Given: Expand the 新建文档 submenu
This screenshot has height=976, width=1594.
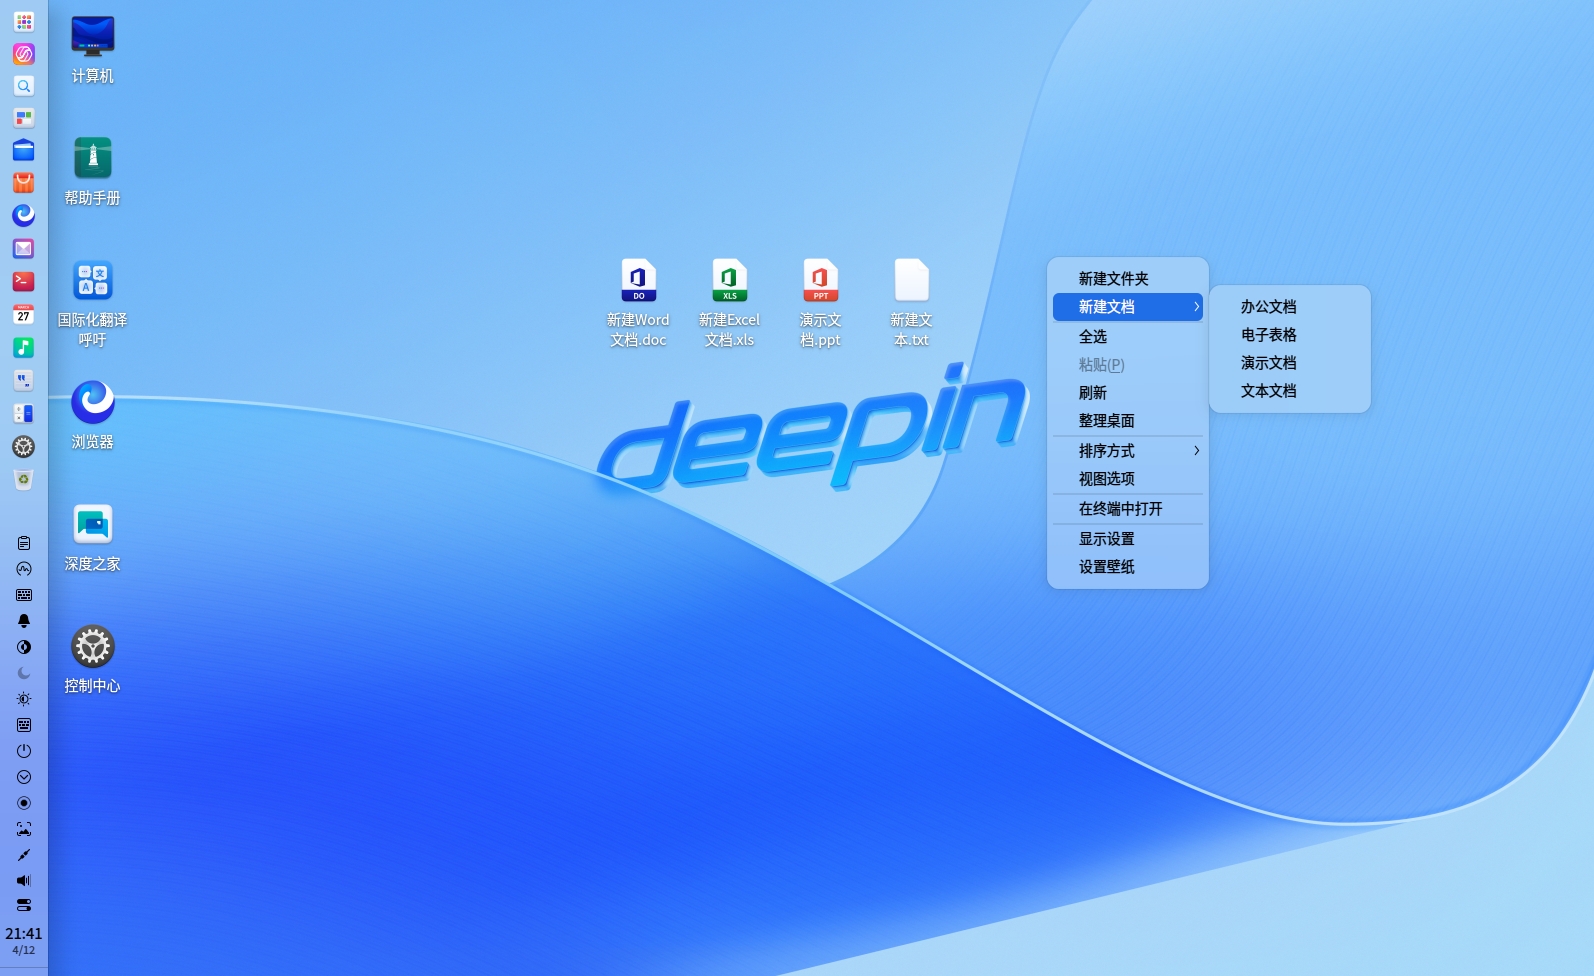Looking at the screenshot, I should (1128, 307).
